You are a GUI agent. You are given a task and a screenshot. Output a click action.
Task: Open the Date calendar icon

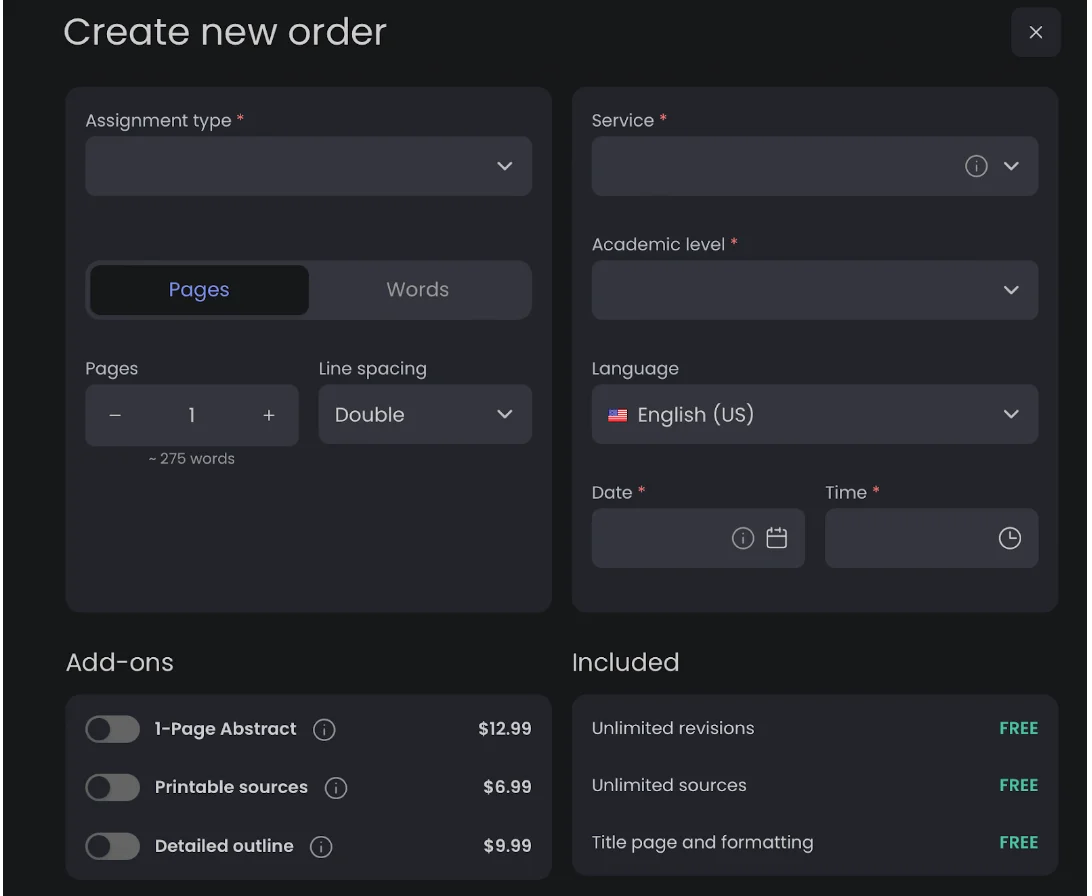pos(777,537)
